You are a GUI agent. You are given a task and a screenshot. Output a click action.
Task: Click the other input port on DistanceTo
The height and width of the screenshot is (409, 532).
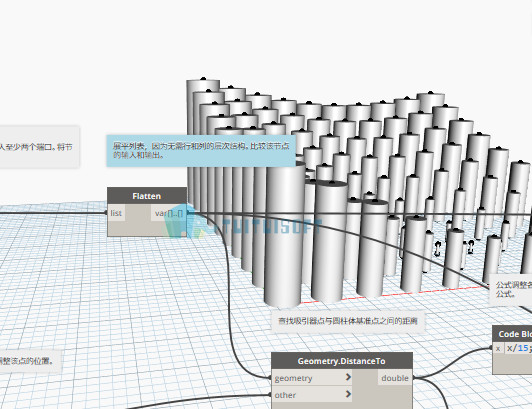click(312, 395)
